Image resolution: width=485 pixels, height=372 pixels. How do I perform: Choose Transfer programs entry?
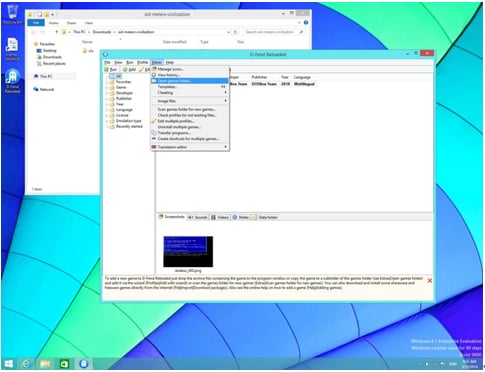189,133
